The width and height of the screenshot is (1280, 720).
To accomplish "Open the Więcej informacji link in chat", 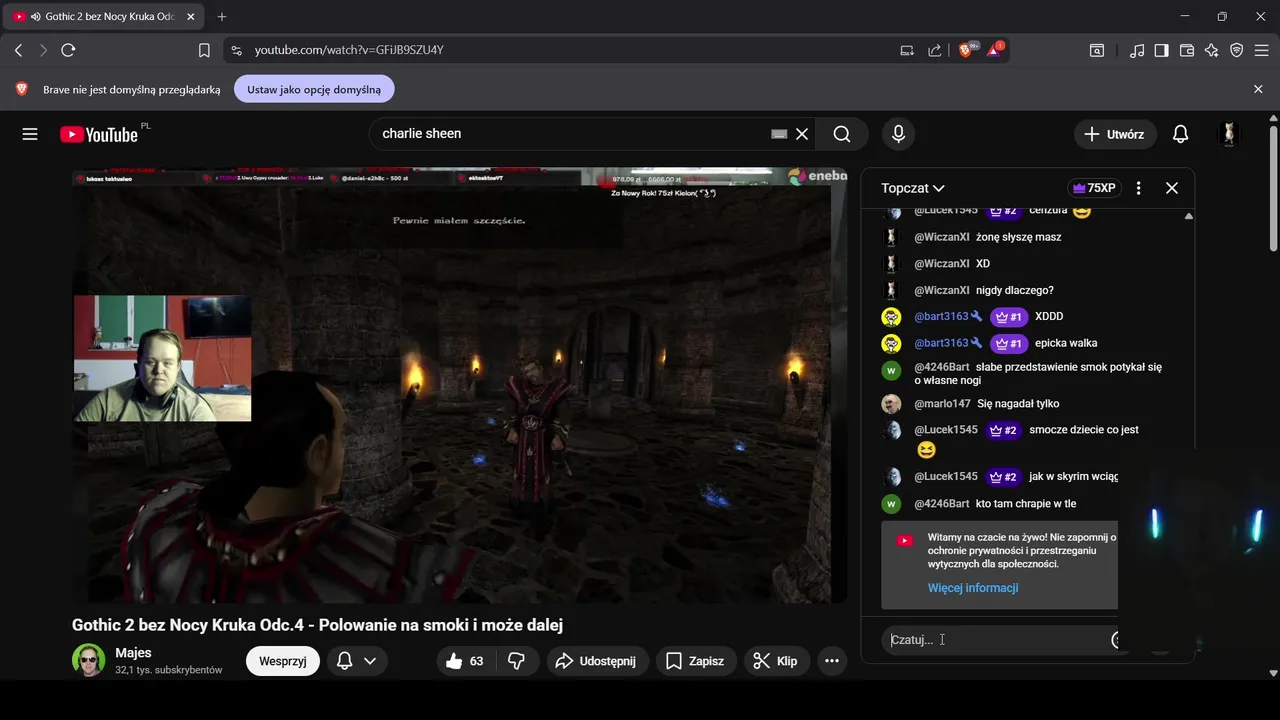I will (x=973, y=588).
